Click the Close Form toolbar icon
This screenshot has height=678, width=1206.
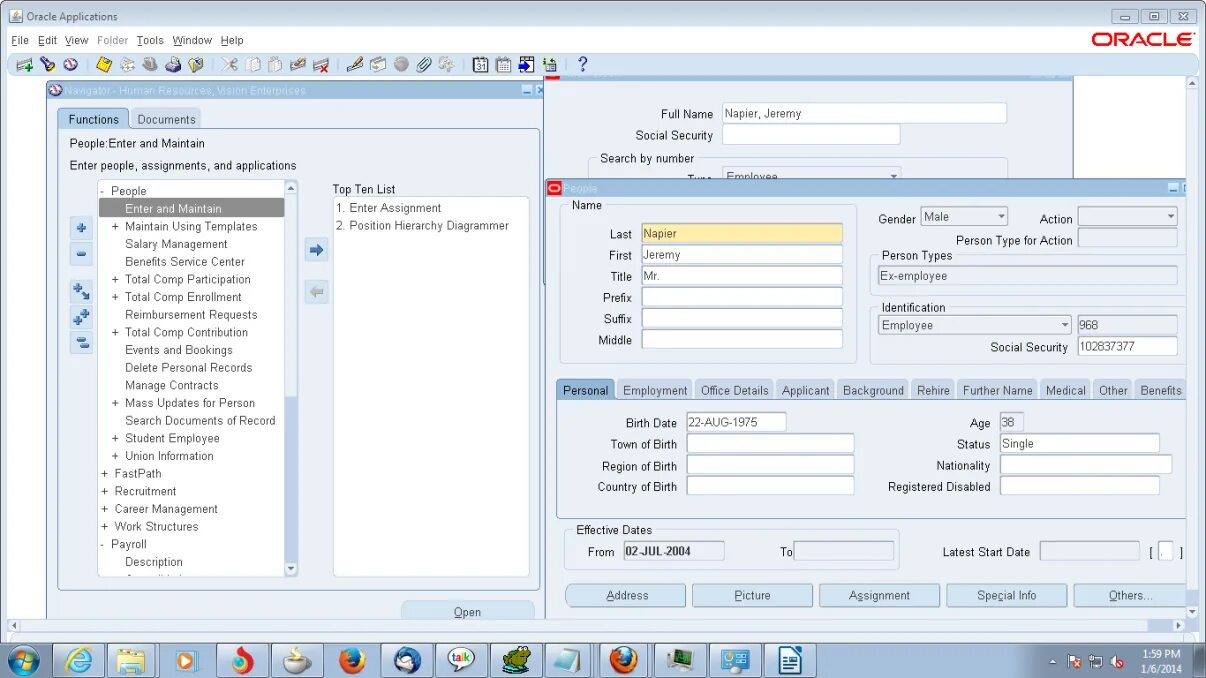pos(196,65)
